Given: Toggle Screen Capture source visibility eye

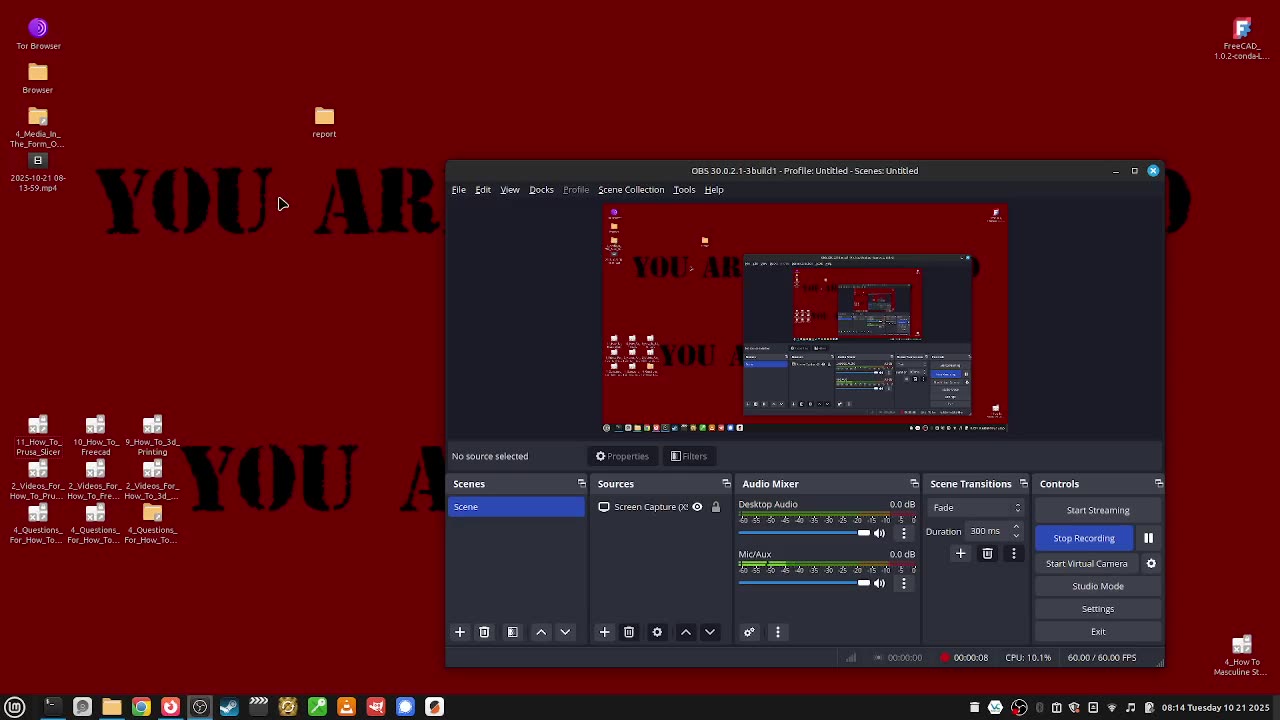Looking at the screenshot, I should coord(697,507).
